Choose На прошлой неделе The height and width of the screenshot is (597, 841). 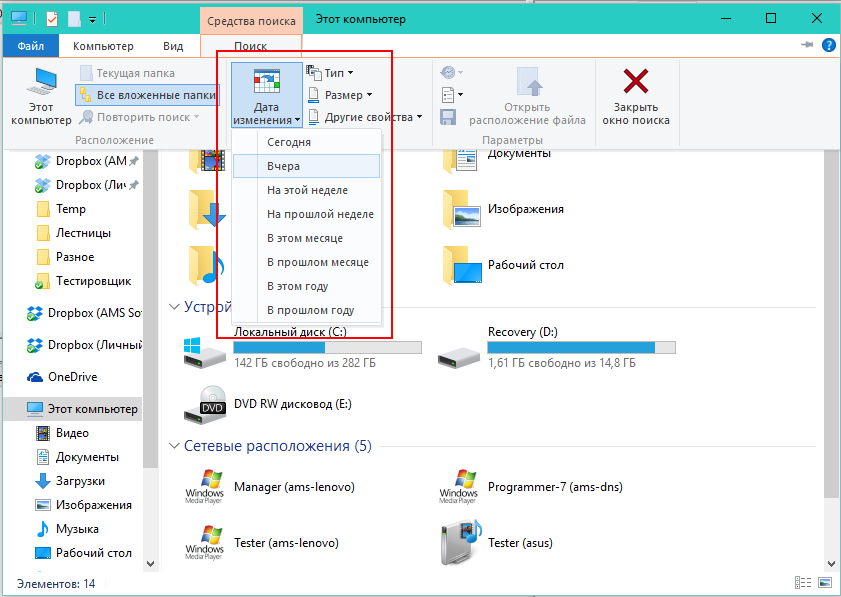coord(306,214)
